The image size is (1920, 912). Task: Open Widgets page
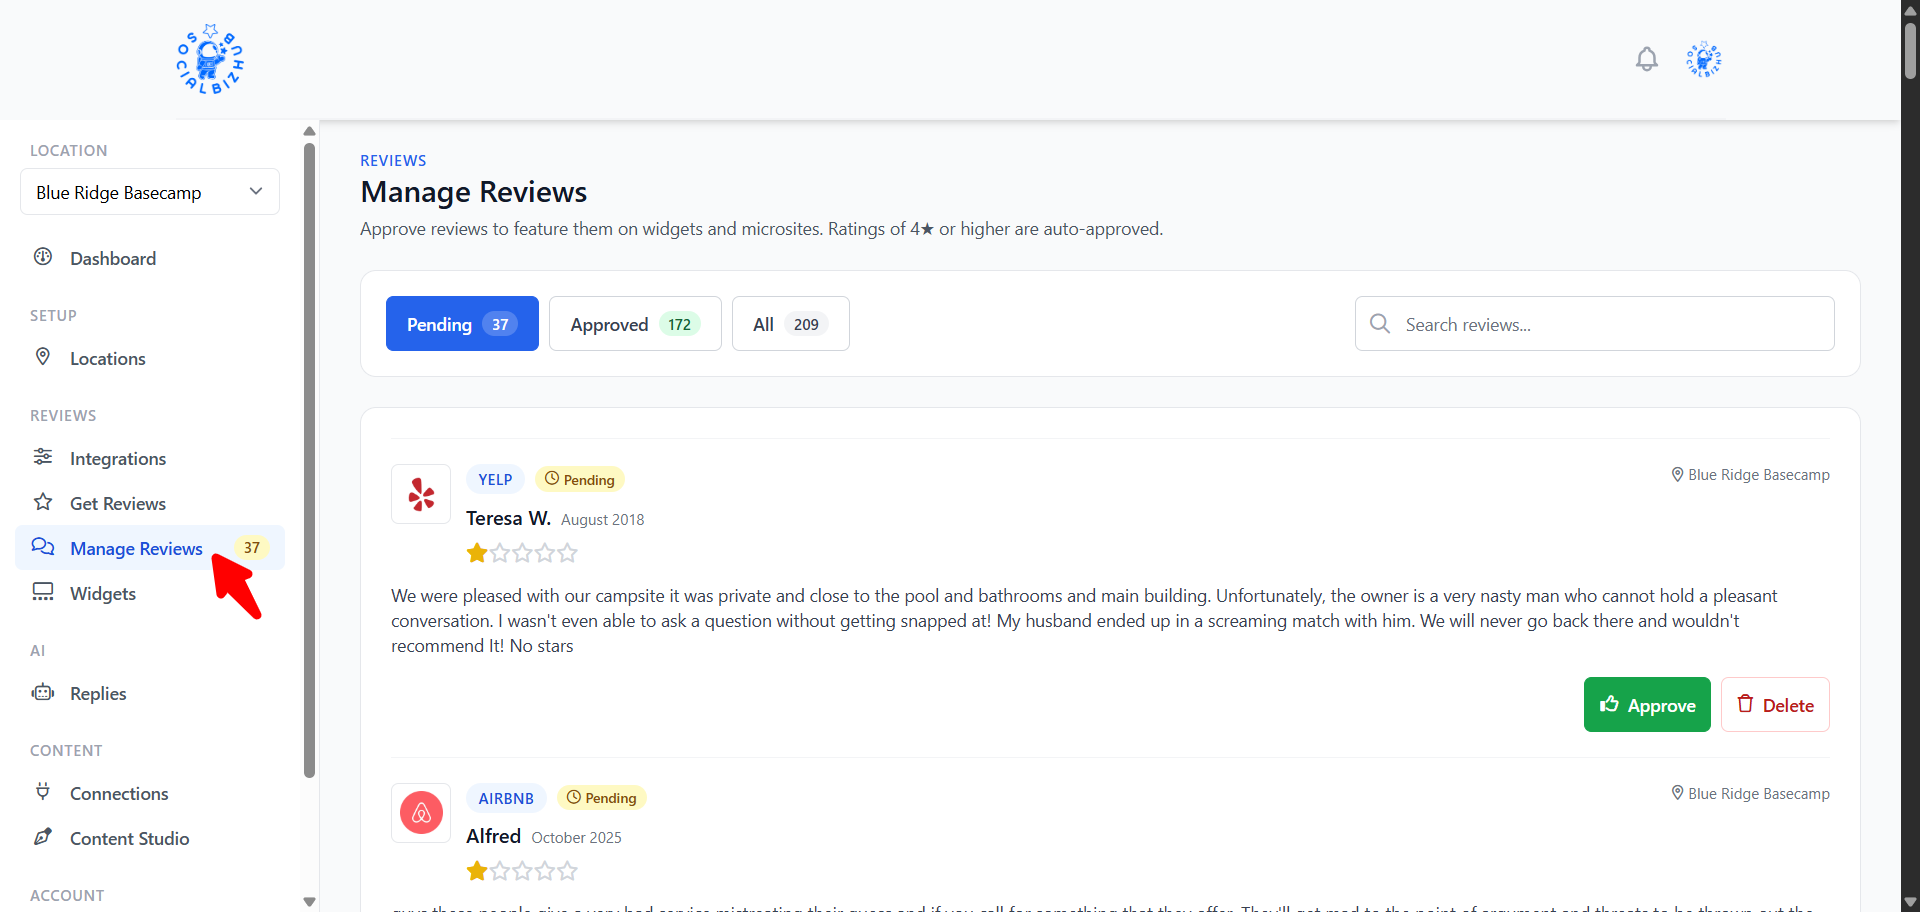pos(150,593)
